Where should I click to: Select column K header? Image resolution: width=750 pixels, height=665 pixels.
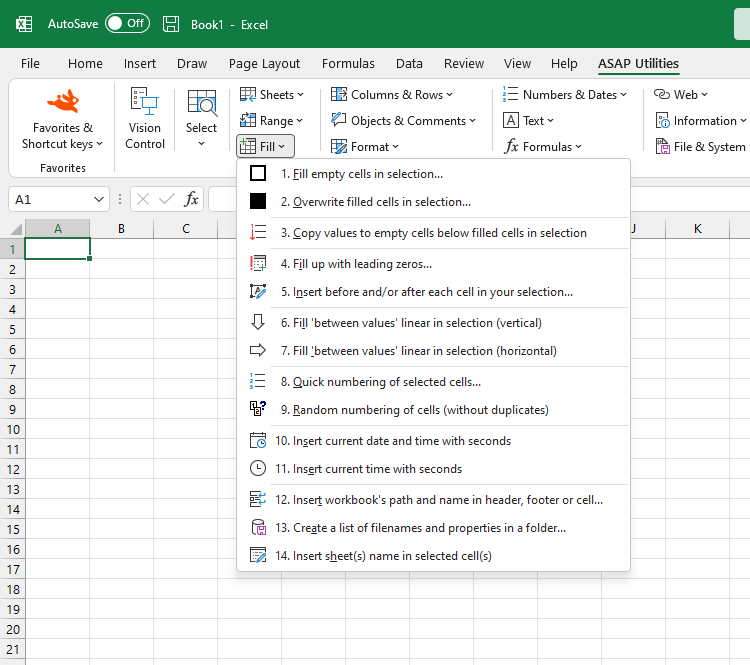pyautogui.click(x=697, y=229)
